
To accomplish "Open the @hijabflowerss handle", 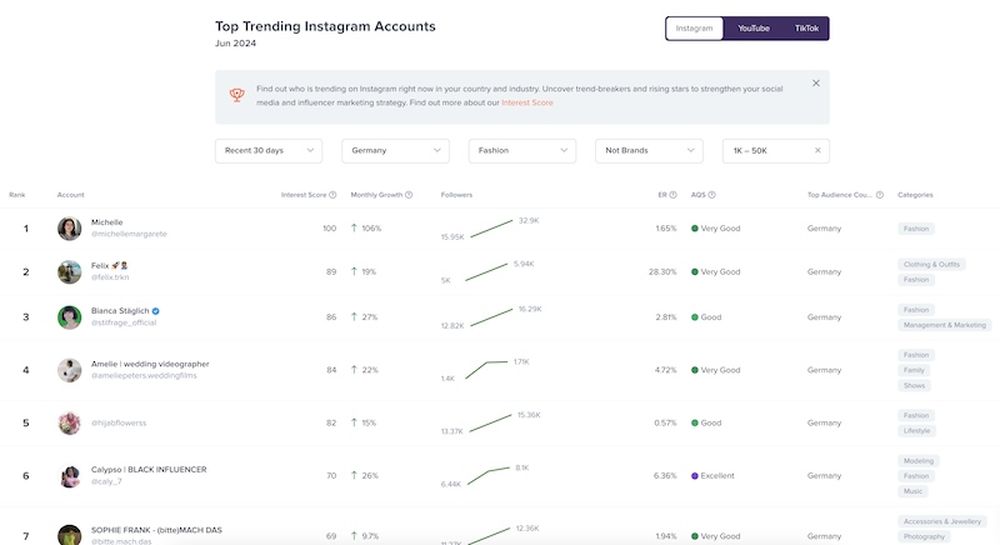I will [119, 423].
